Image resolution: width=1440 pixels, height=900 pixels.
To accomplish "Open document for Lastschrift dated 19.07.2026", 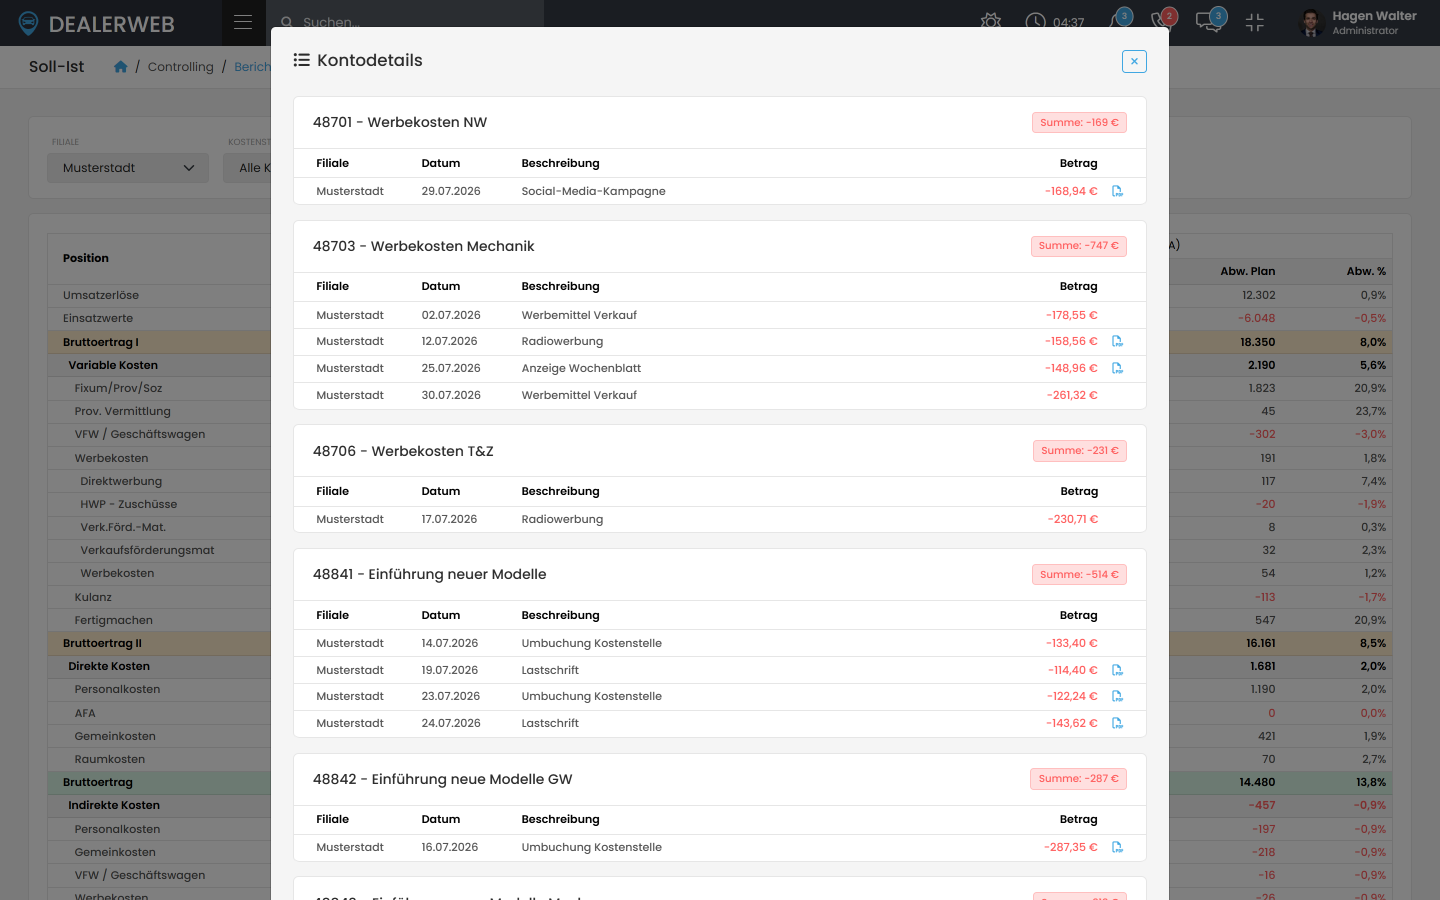I will (x=1117, y=670).
